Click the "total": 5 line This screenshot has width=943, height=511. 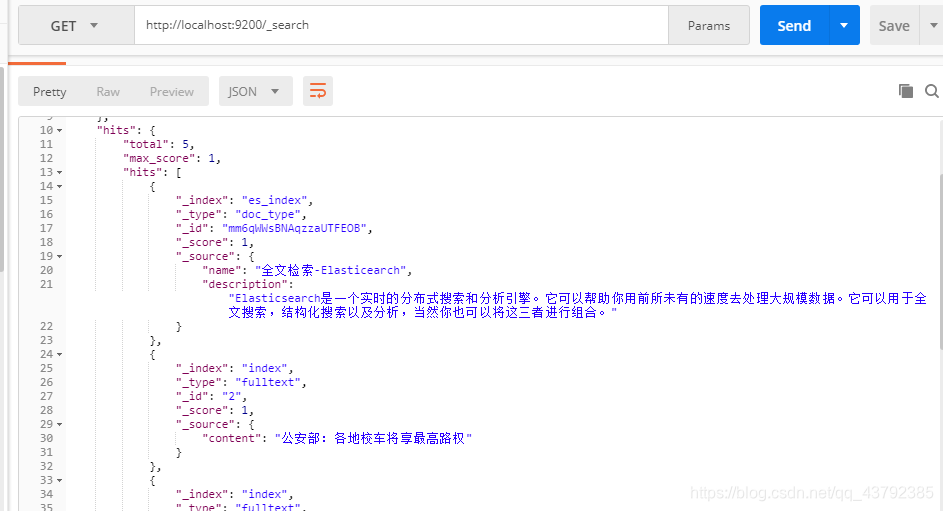point(158,144)
